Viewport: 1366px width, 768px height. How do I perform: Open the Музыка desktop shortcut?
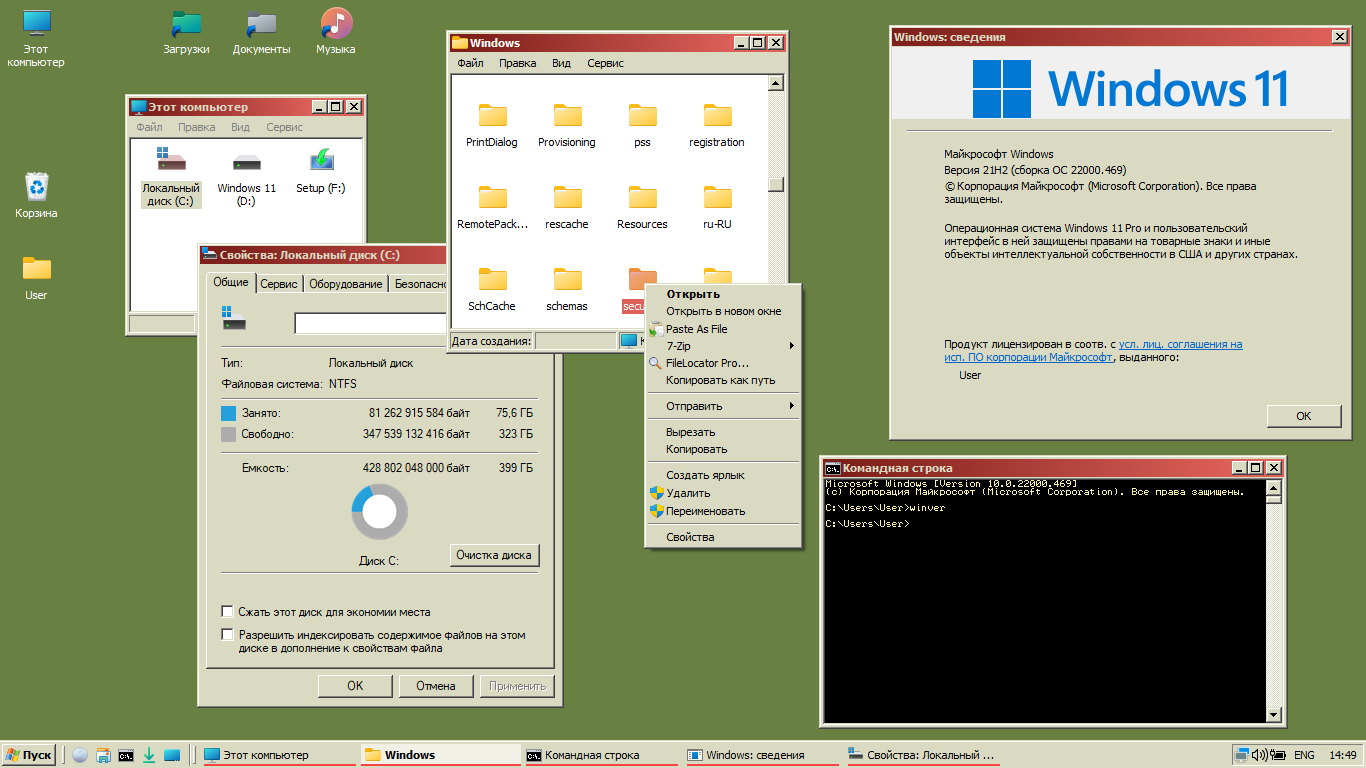click(x=336, y=33)
